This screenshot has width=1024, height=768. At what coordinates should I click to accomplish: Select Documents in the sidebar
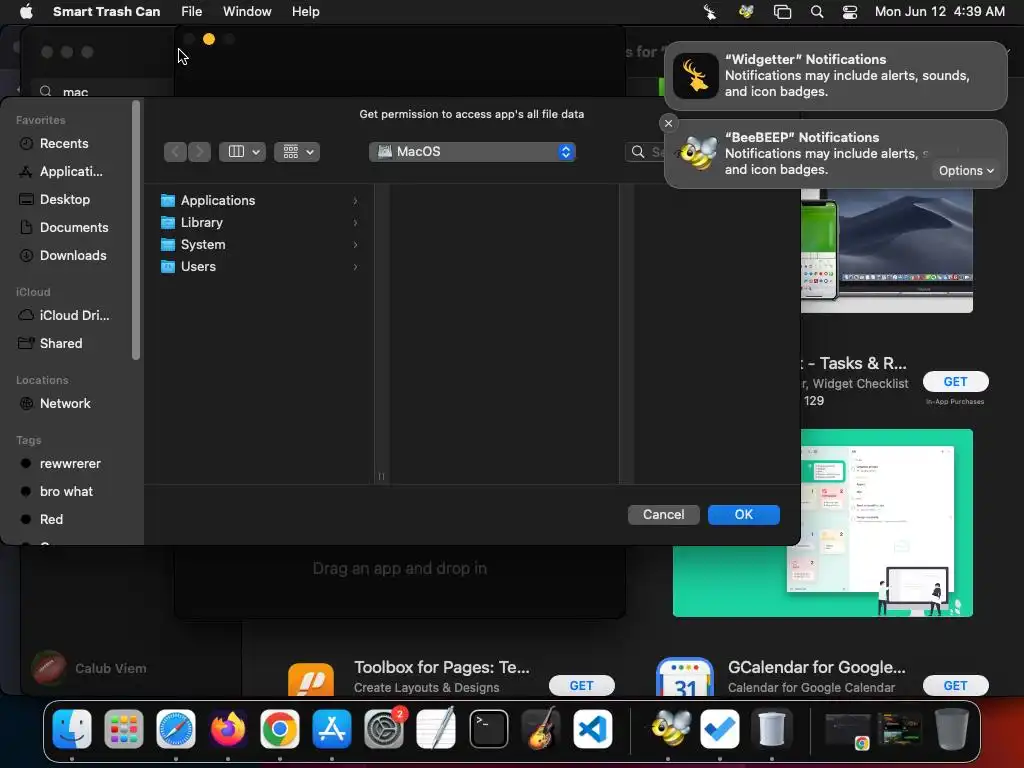(x=74, y=228)
